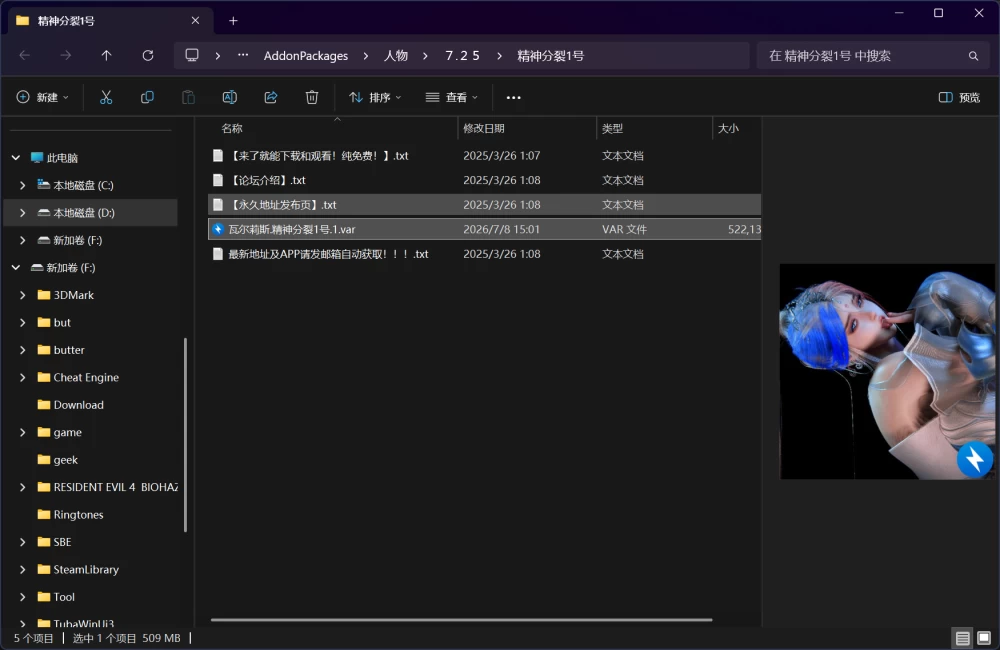Go up one folder level
Viewport: 1000px width, 650px height.
pyautogui.click(x=107, y=55)
